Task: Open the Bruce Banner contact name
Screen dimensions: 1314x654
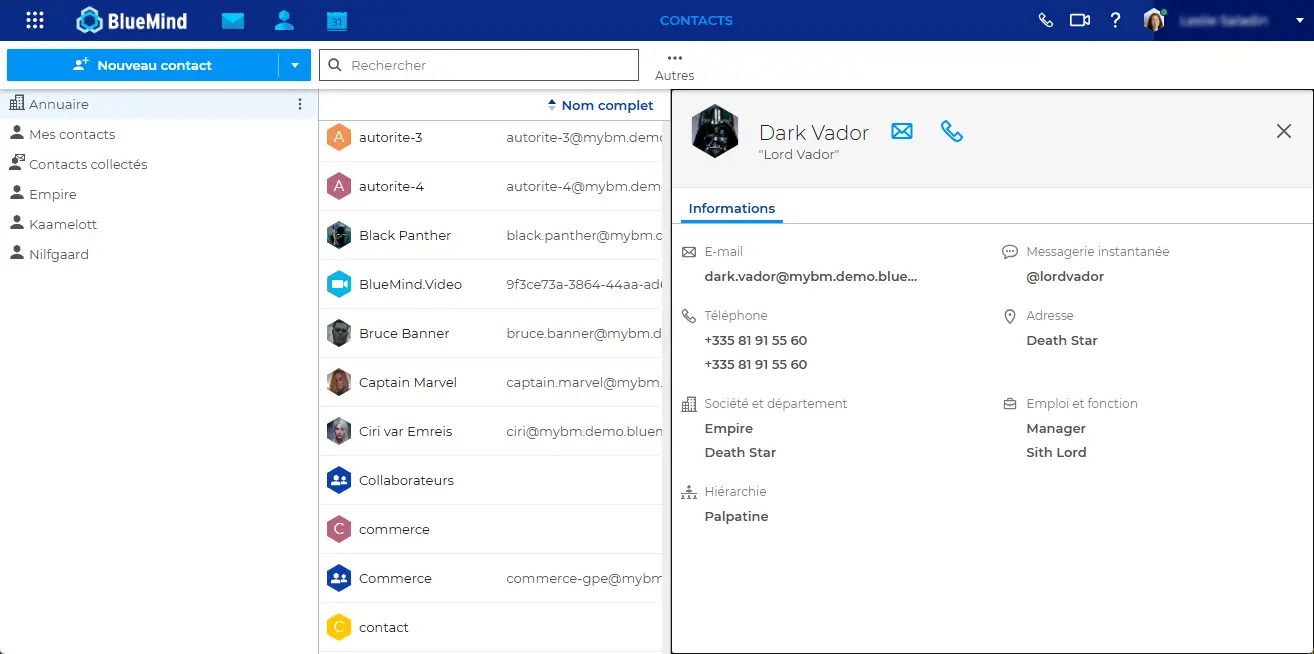Action: pyautogui.click(x=404, y=333)
